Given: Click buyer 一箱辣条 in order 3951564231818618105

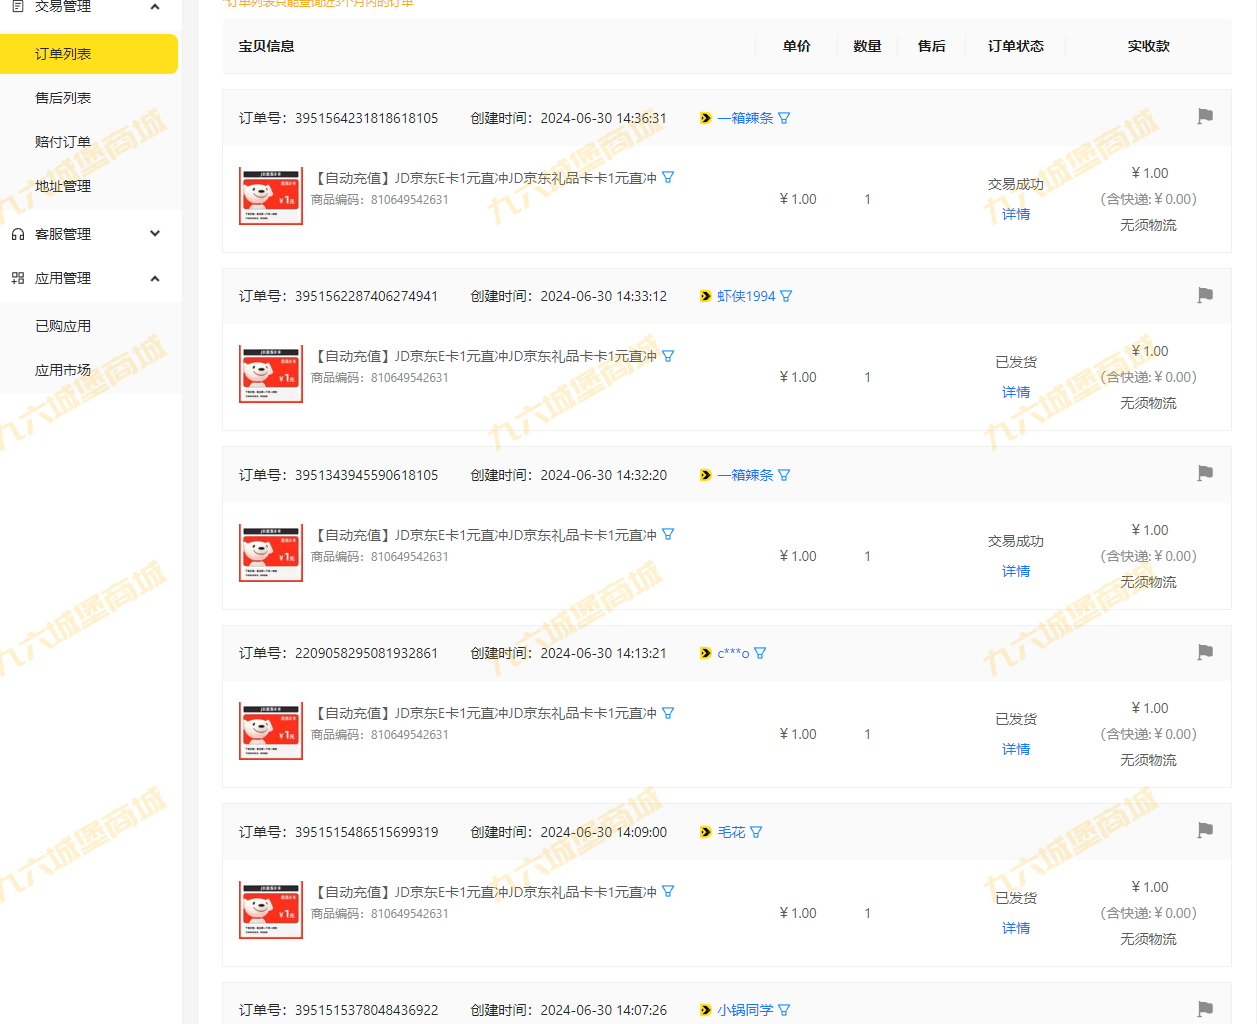Looking at the screenshot, I should coord(745,118).
